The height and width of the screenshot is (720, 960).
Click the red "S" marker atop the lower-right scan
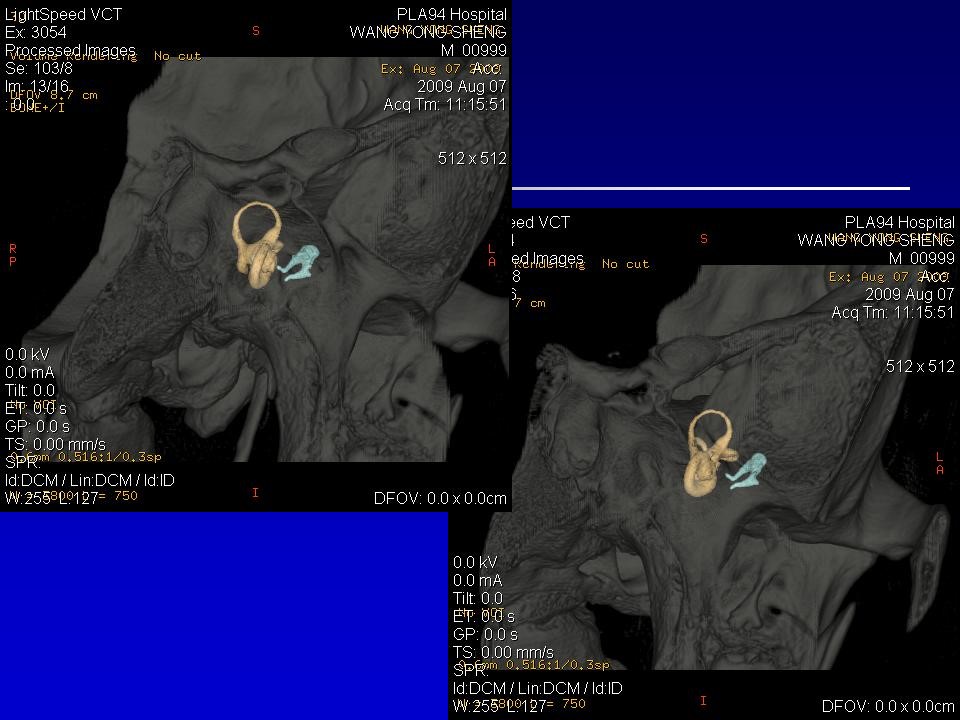(703, 239)
